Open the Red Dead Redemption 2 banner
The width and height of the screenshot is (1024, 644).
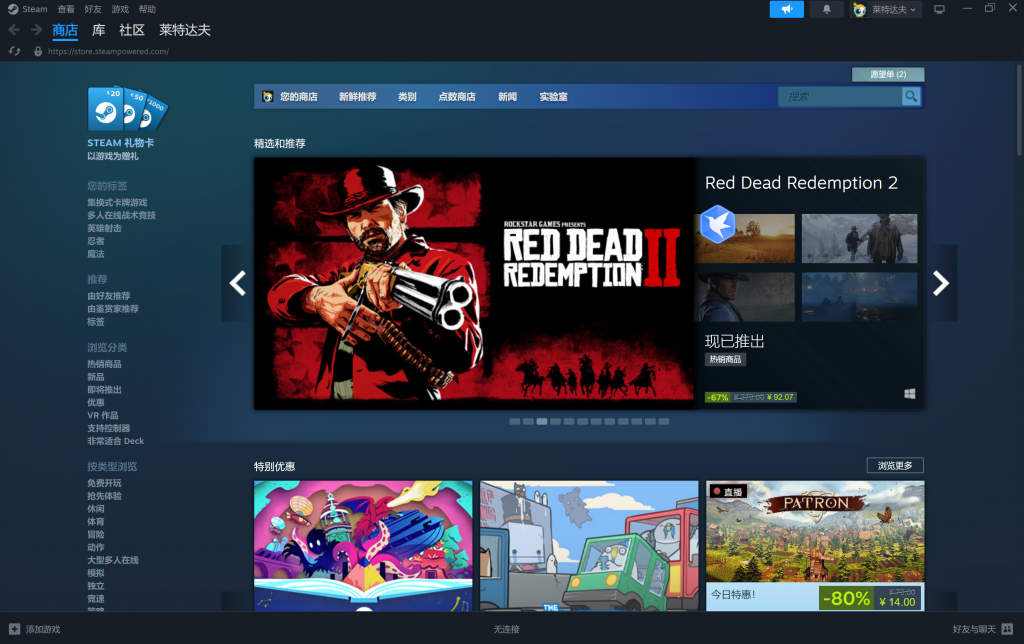pos(475,283)
